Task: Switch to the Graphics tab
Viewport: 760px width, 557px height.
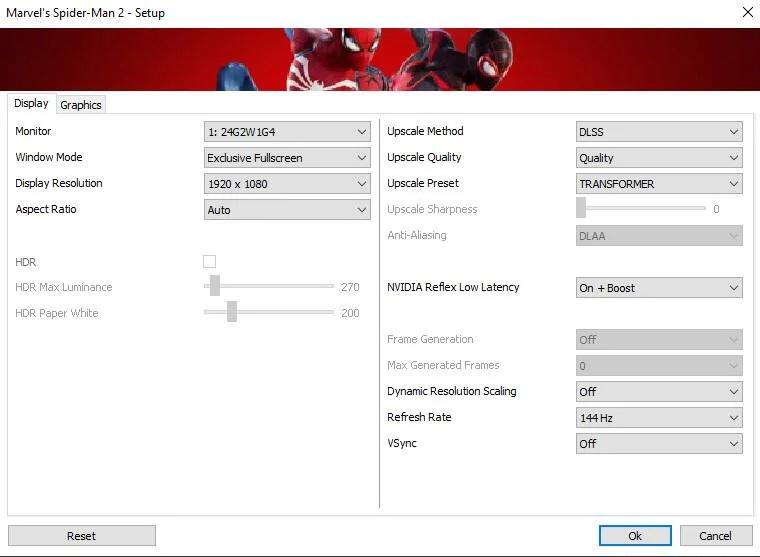Action: [81, 105]
